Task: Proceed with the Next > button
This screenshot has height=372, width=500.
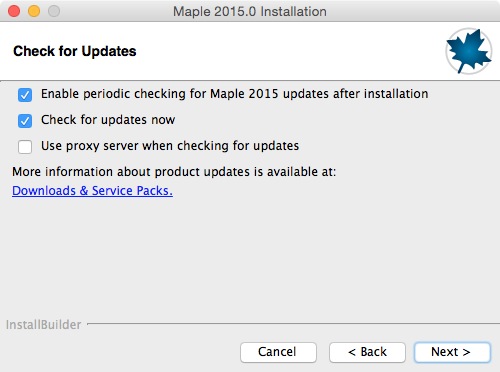Action: point(452,352)
